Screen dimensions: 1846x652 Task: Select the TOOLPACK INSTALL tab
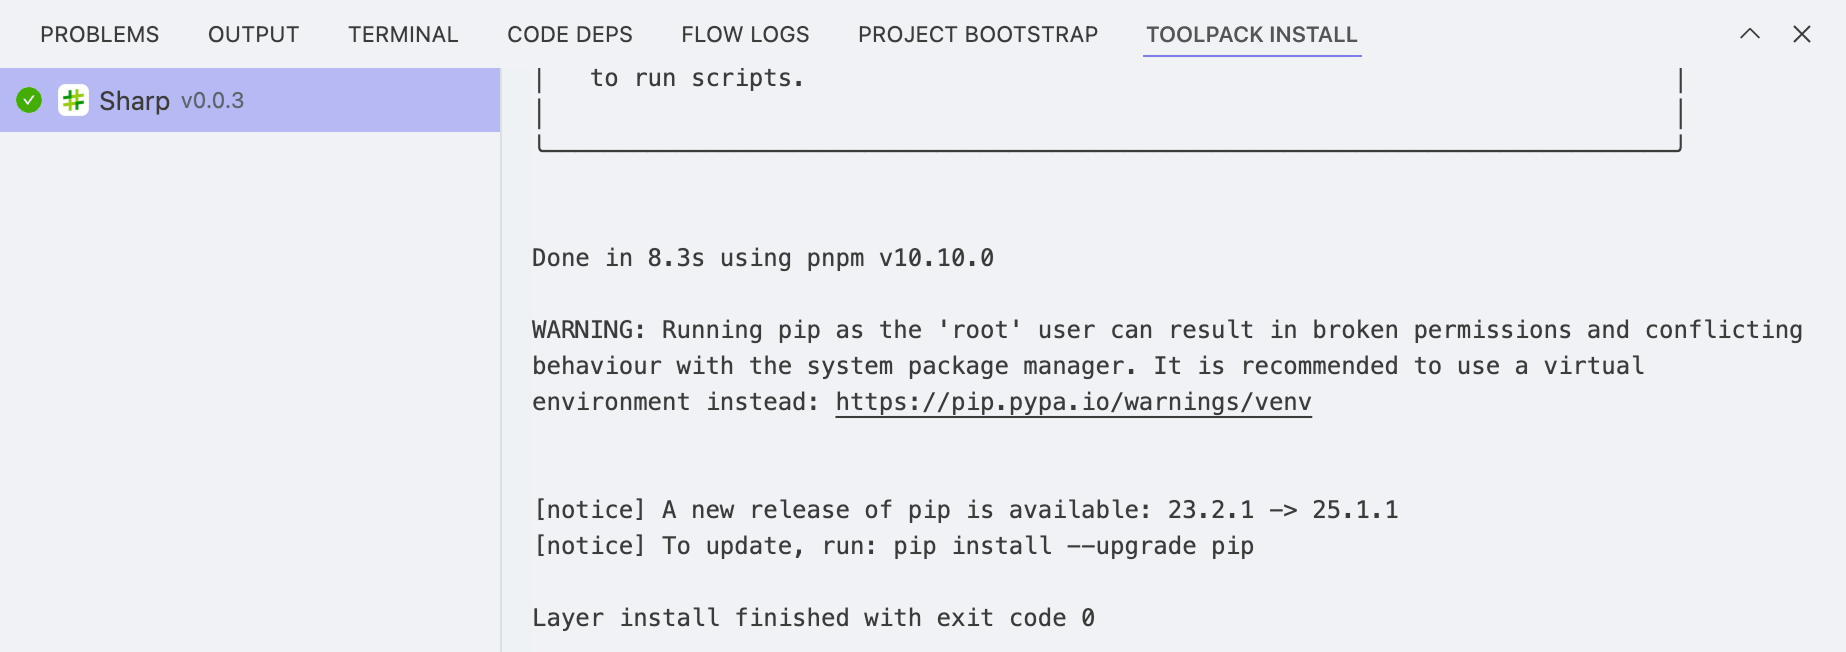(x=1251, y=34)
